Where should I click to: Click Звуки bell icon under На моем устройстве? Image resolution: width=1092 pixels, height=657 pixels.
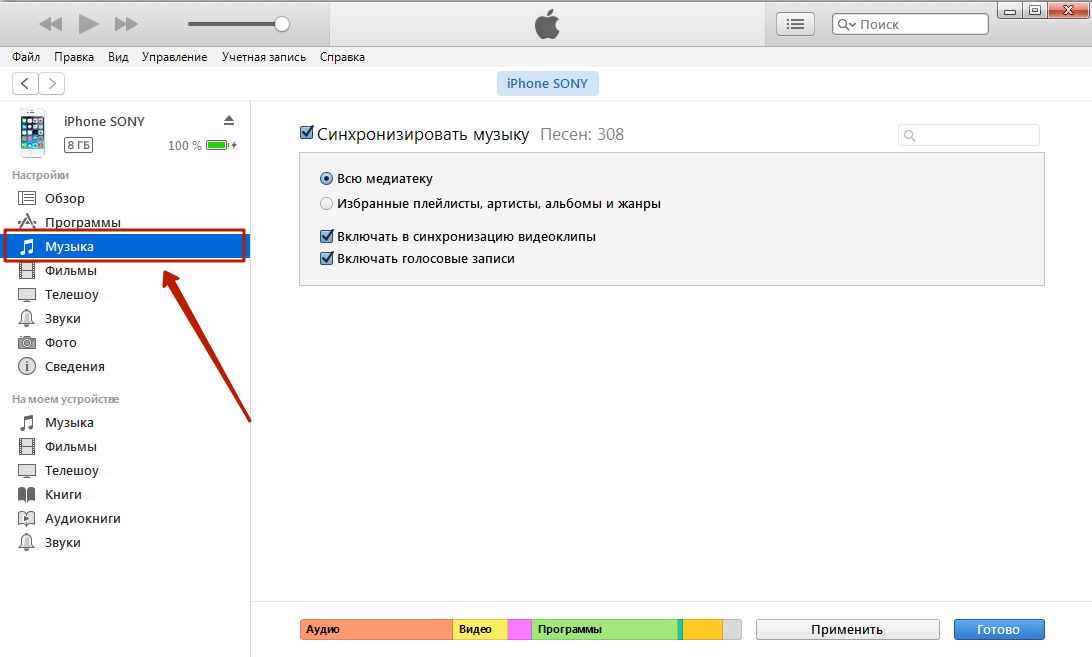tap(26, 542)
